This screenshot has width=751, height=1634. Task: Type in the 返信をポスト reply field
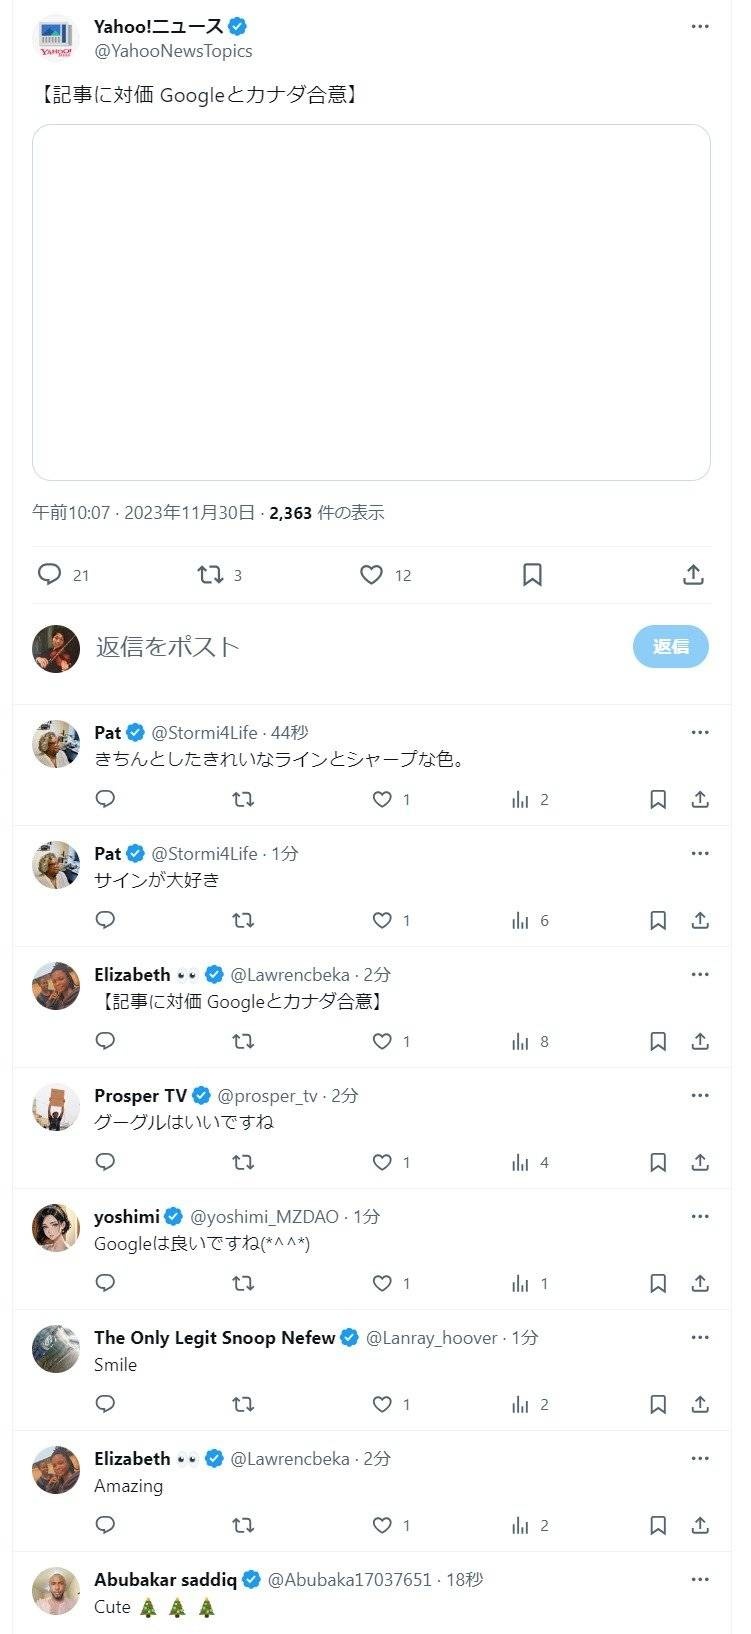(x=350, y=646)
